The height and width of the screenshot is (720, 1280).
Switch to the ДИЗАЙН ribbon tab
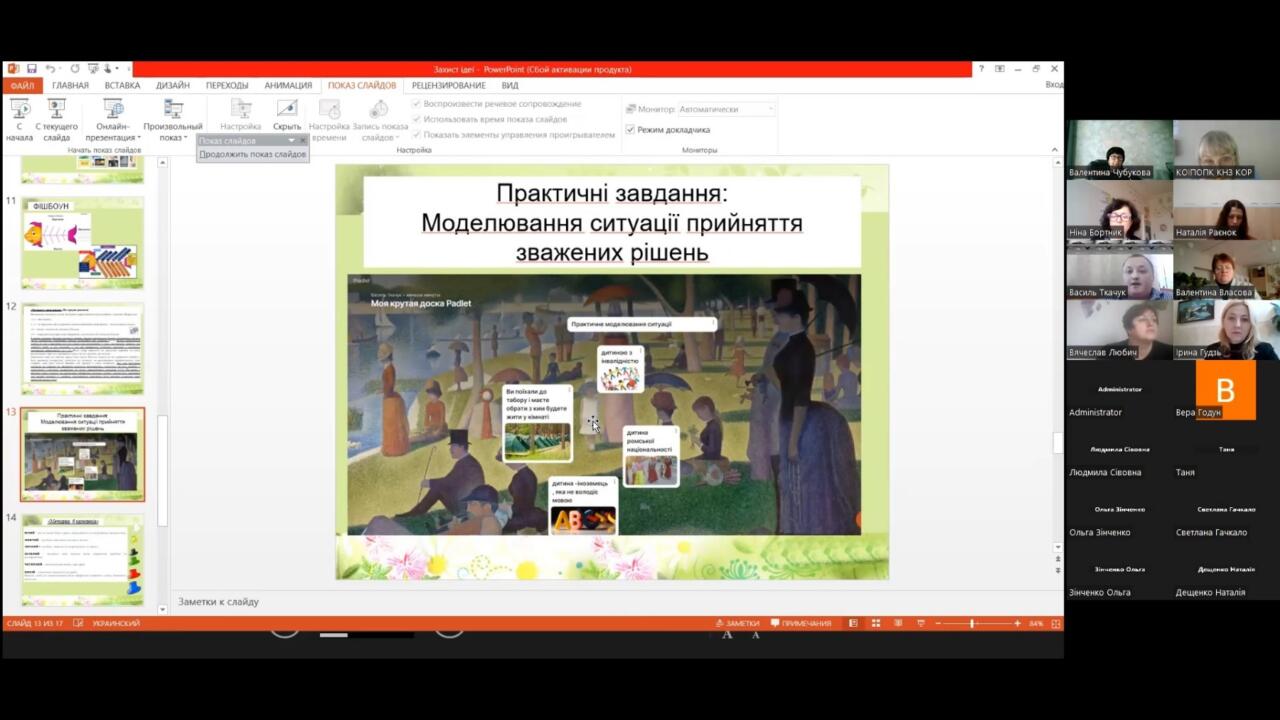pyautogui.click(x=173, y=85)
